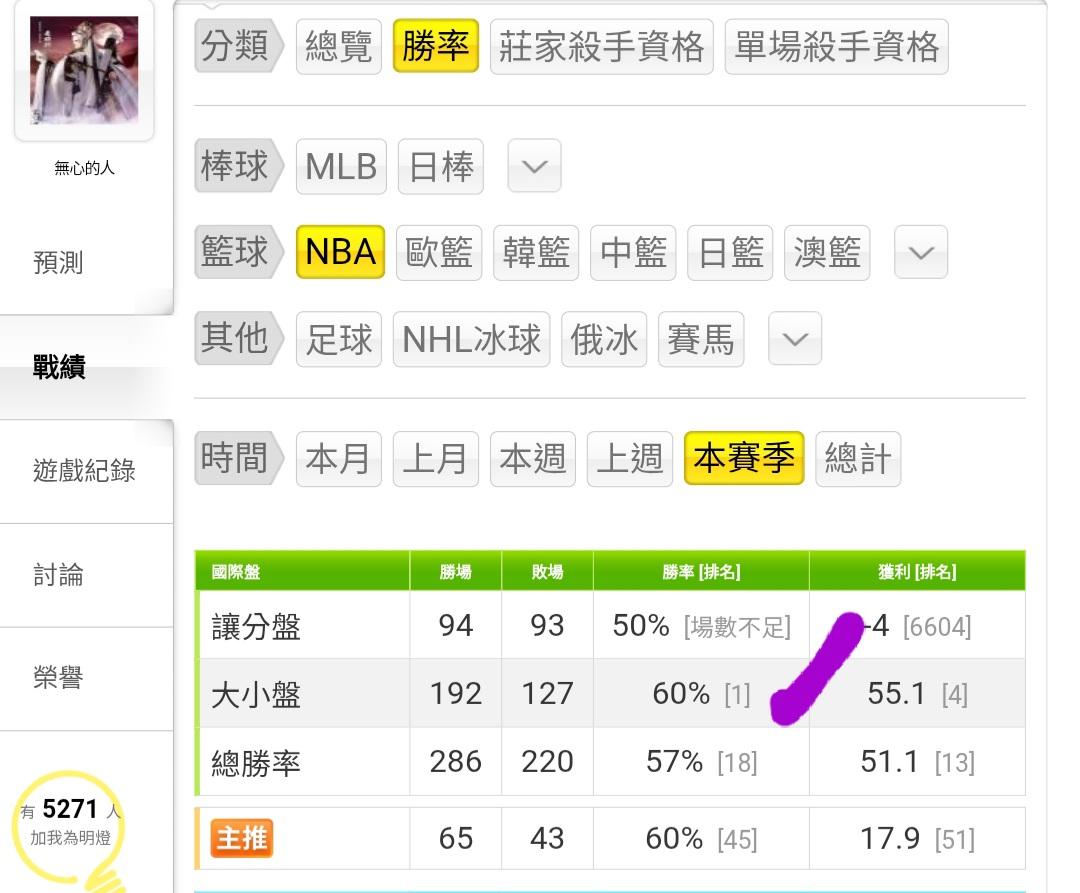
Task: Select 俄冰 sport filter
Action: [x=604, y=339]
